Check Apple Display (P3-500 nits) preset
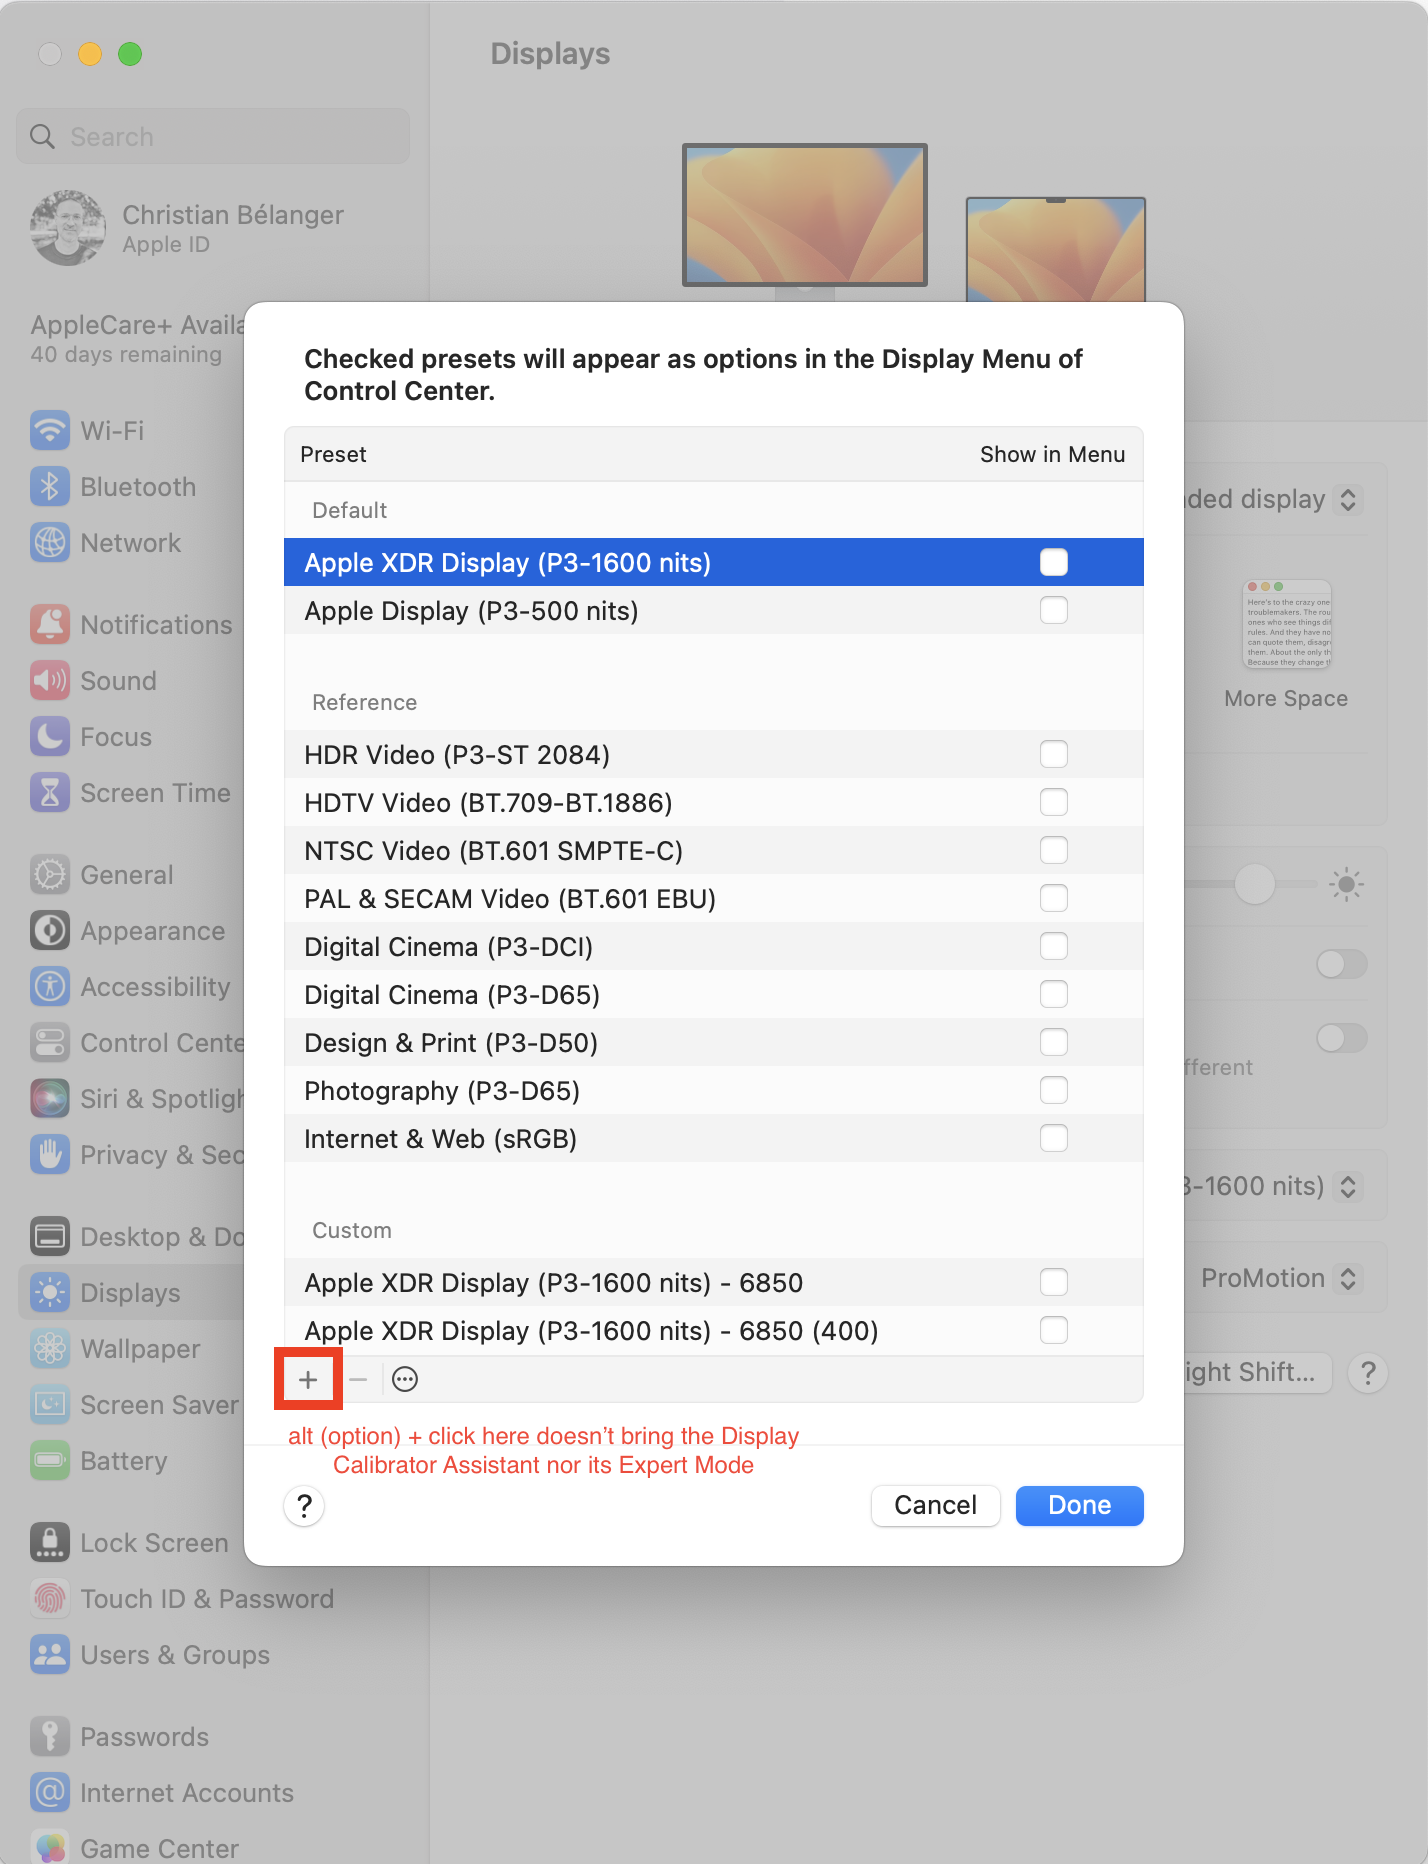This screenshot has width=1428, height=1864. (x=1054, y=610)
